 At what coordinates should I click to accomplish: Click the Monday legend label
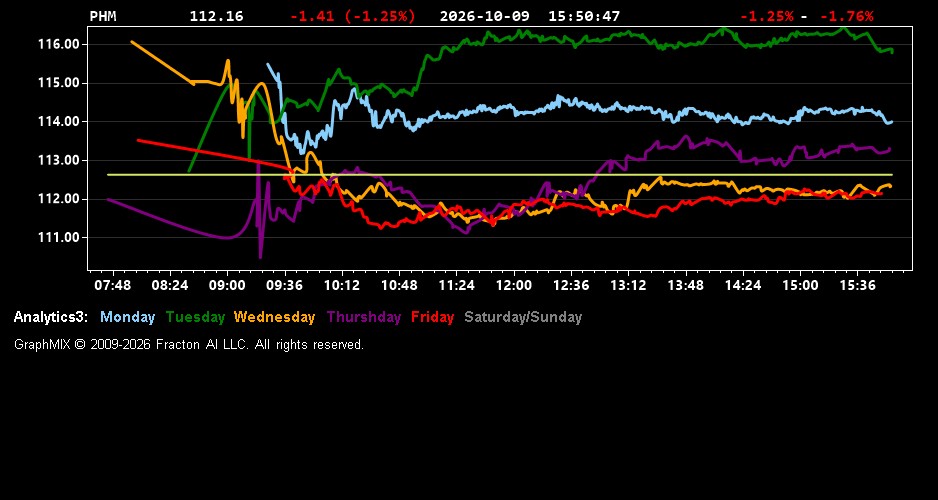pos(127,317)
